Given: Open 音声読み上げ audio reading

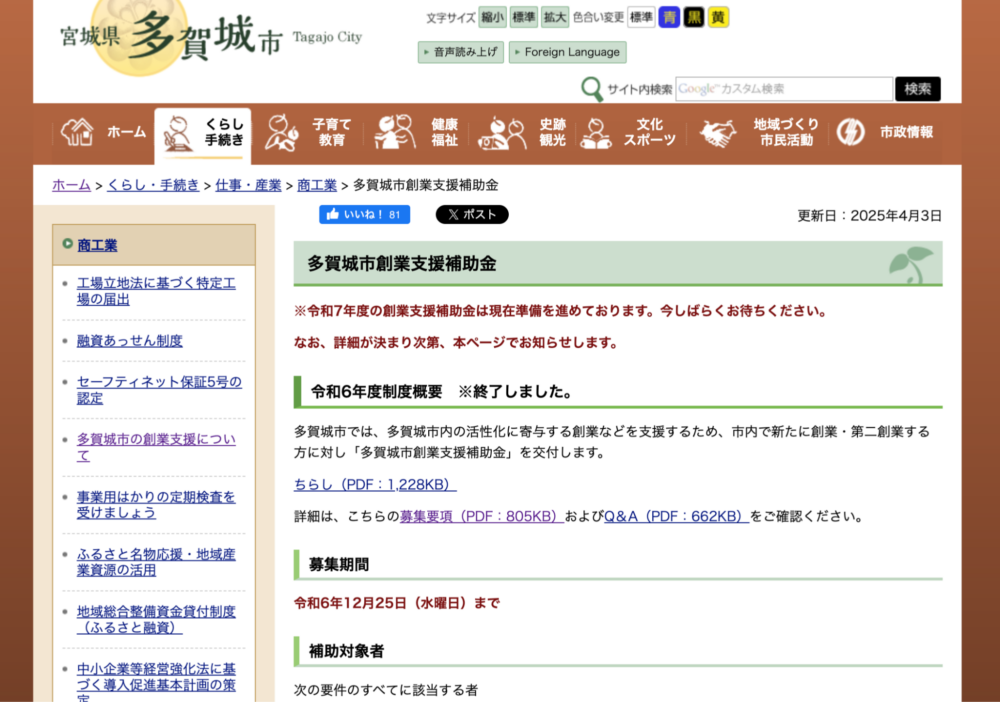Looking at the screenshot, I should (x=461, y=52).
